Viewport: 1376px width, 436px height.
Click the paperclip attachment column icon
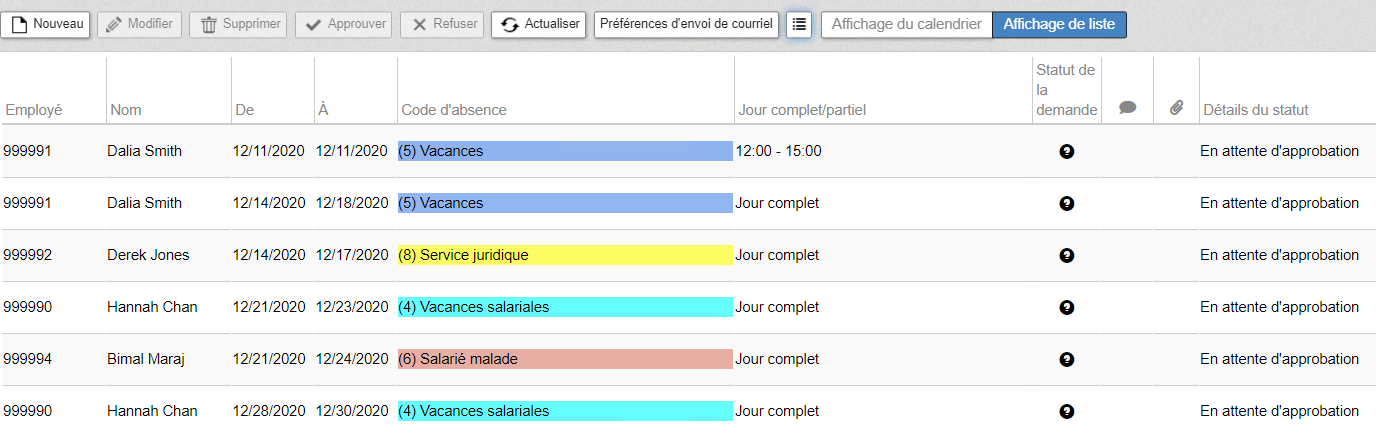coord(1176,108)
